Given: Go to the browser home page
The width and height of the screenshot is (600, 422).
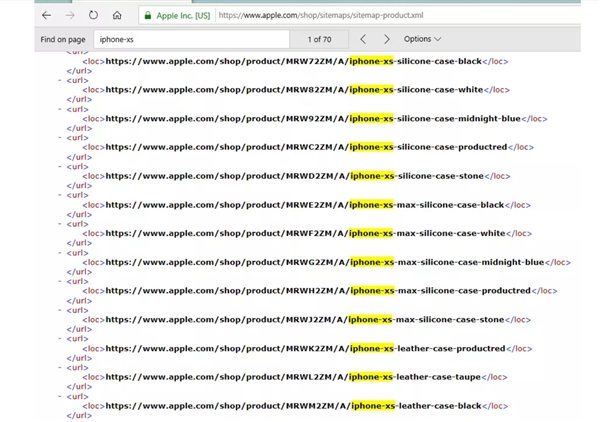Looking at the screenshot, I should (x=118, y=16).
